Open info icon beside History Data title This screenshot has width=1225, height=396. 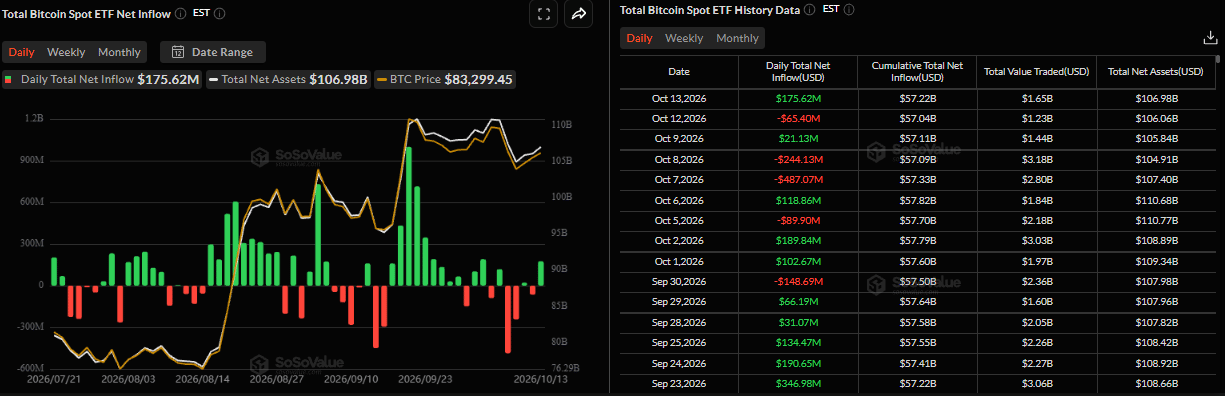(x=810, y=9)
